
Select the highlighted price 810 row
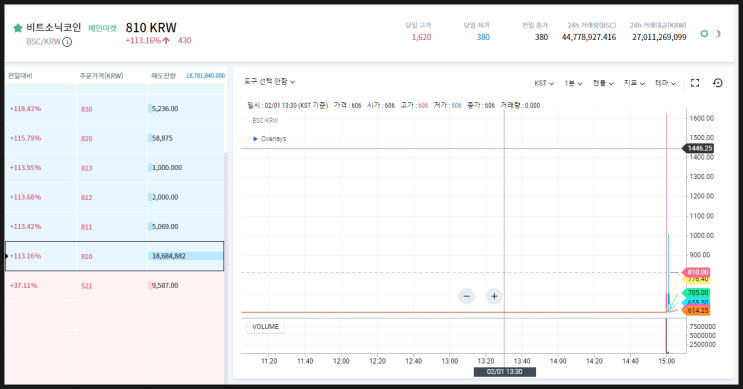click(x=115, y=256)
